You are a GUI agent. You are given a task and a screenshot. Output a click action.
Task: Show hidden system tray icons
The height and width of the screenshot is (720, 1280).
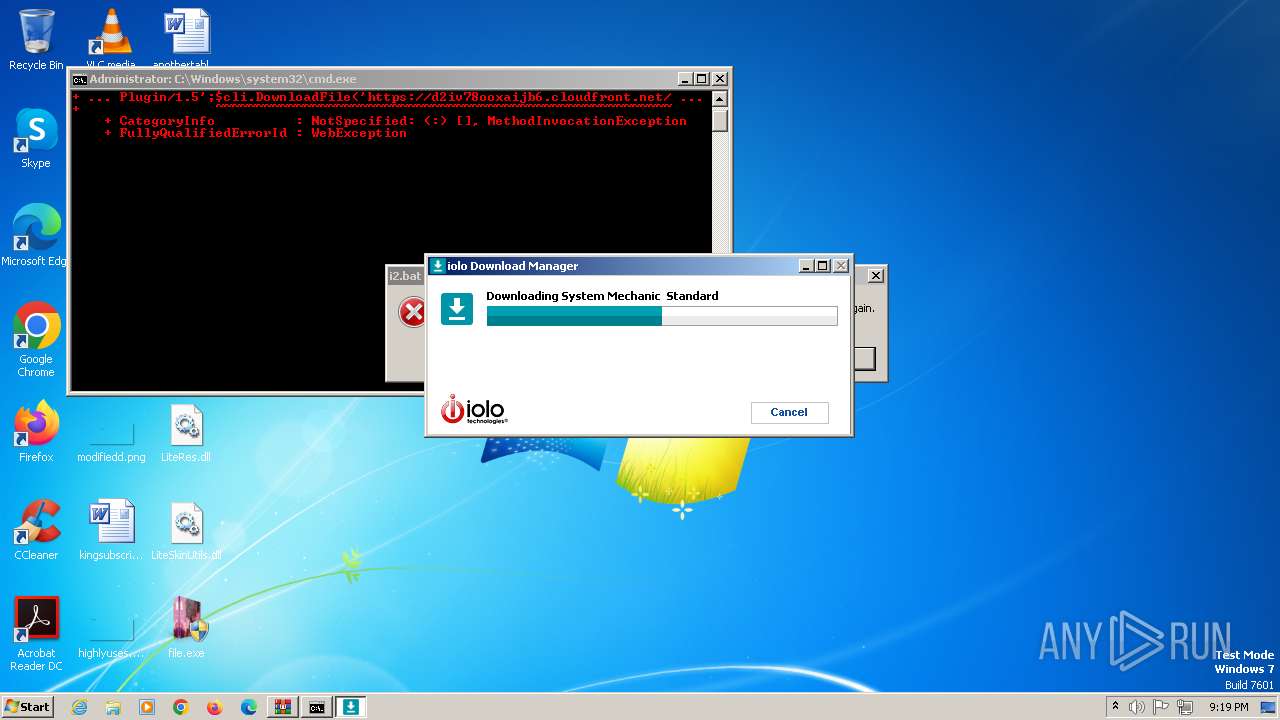(1116, 707)
